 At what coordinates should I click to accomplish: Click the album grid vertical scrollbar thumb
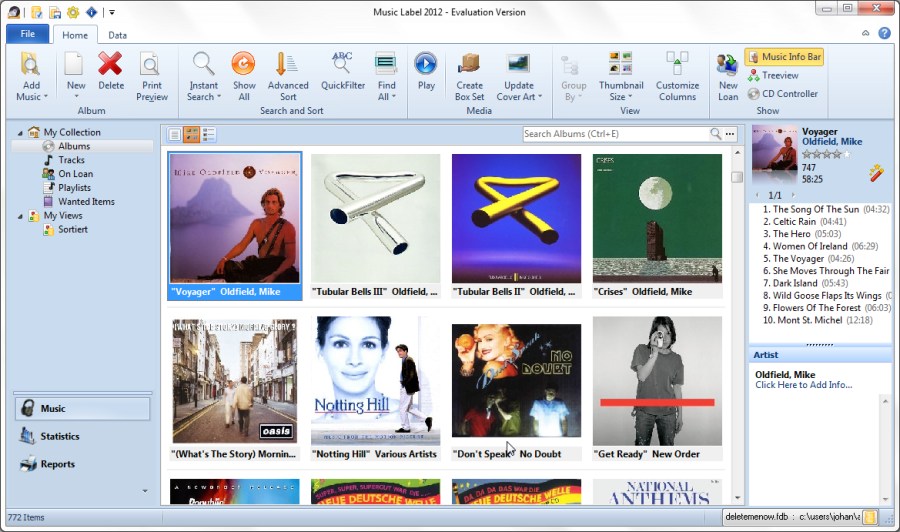point(737,177)
